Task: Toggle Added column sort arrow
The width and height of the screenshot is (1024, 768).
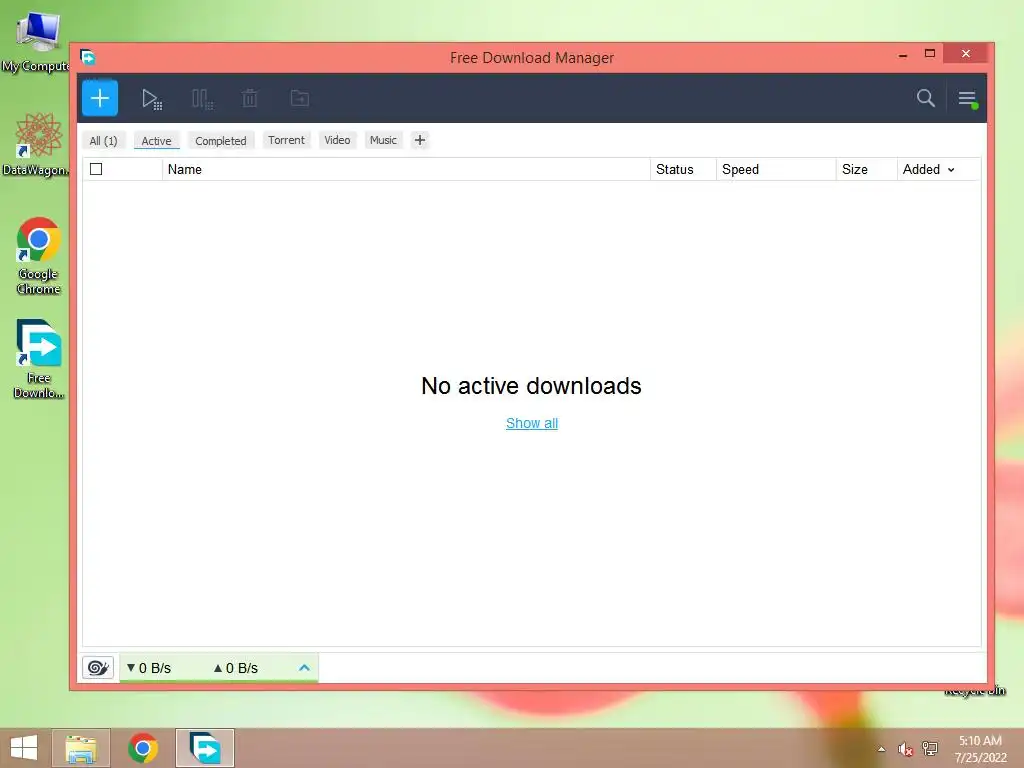Action: (951, 170)
